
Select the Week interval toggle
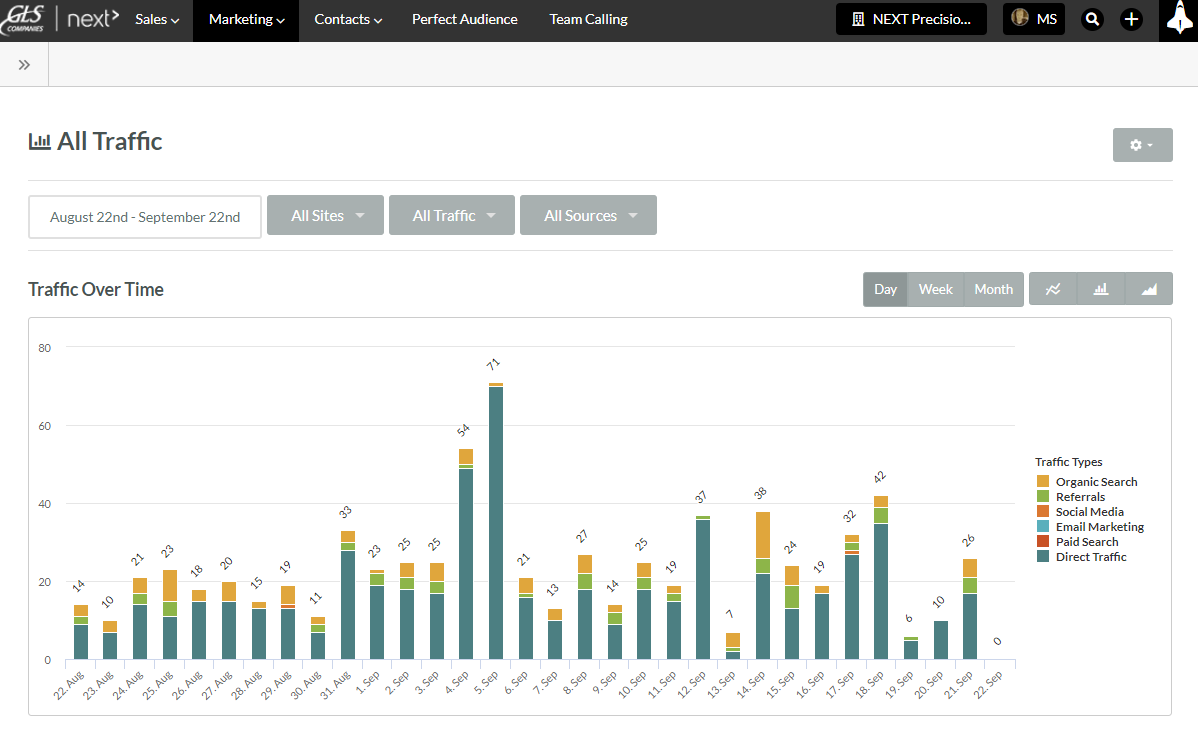tap(935, 289)
